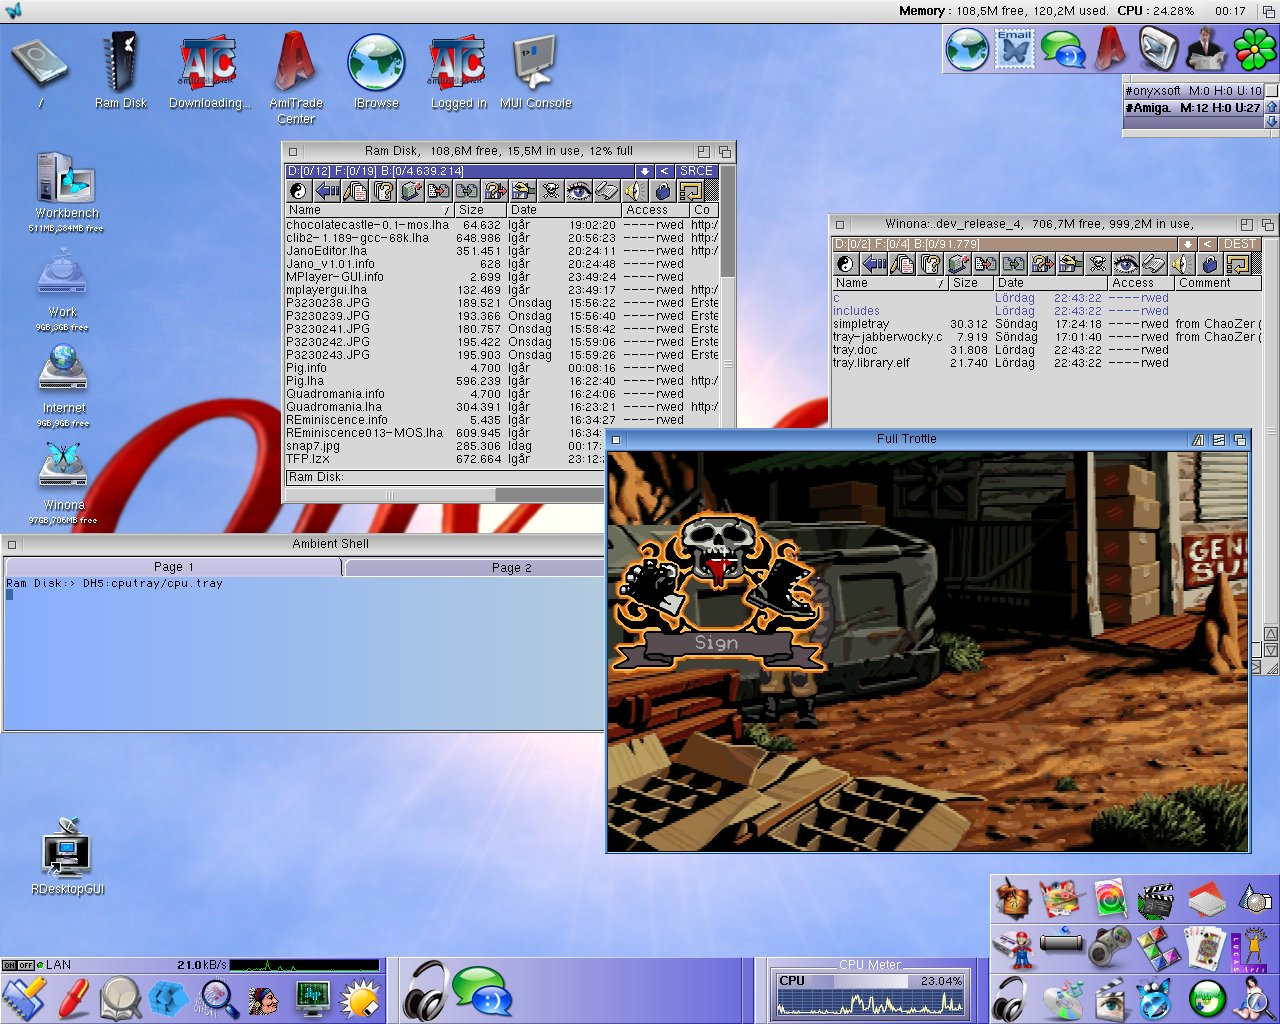This screenshot has width=1280, height=1024.
Task: Click the CPU Meter usage bar
Action: coord(871,981)
